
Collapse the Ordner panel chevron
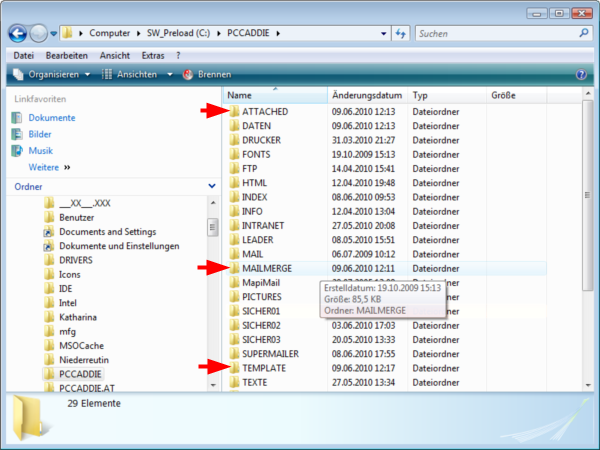(x=212, y=186)
